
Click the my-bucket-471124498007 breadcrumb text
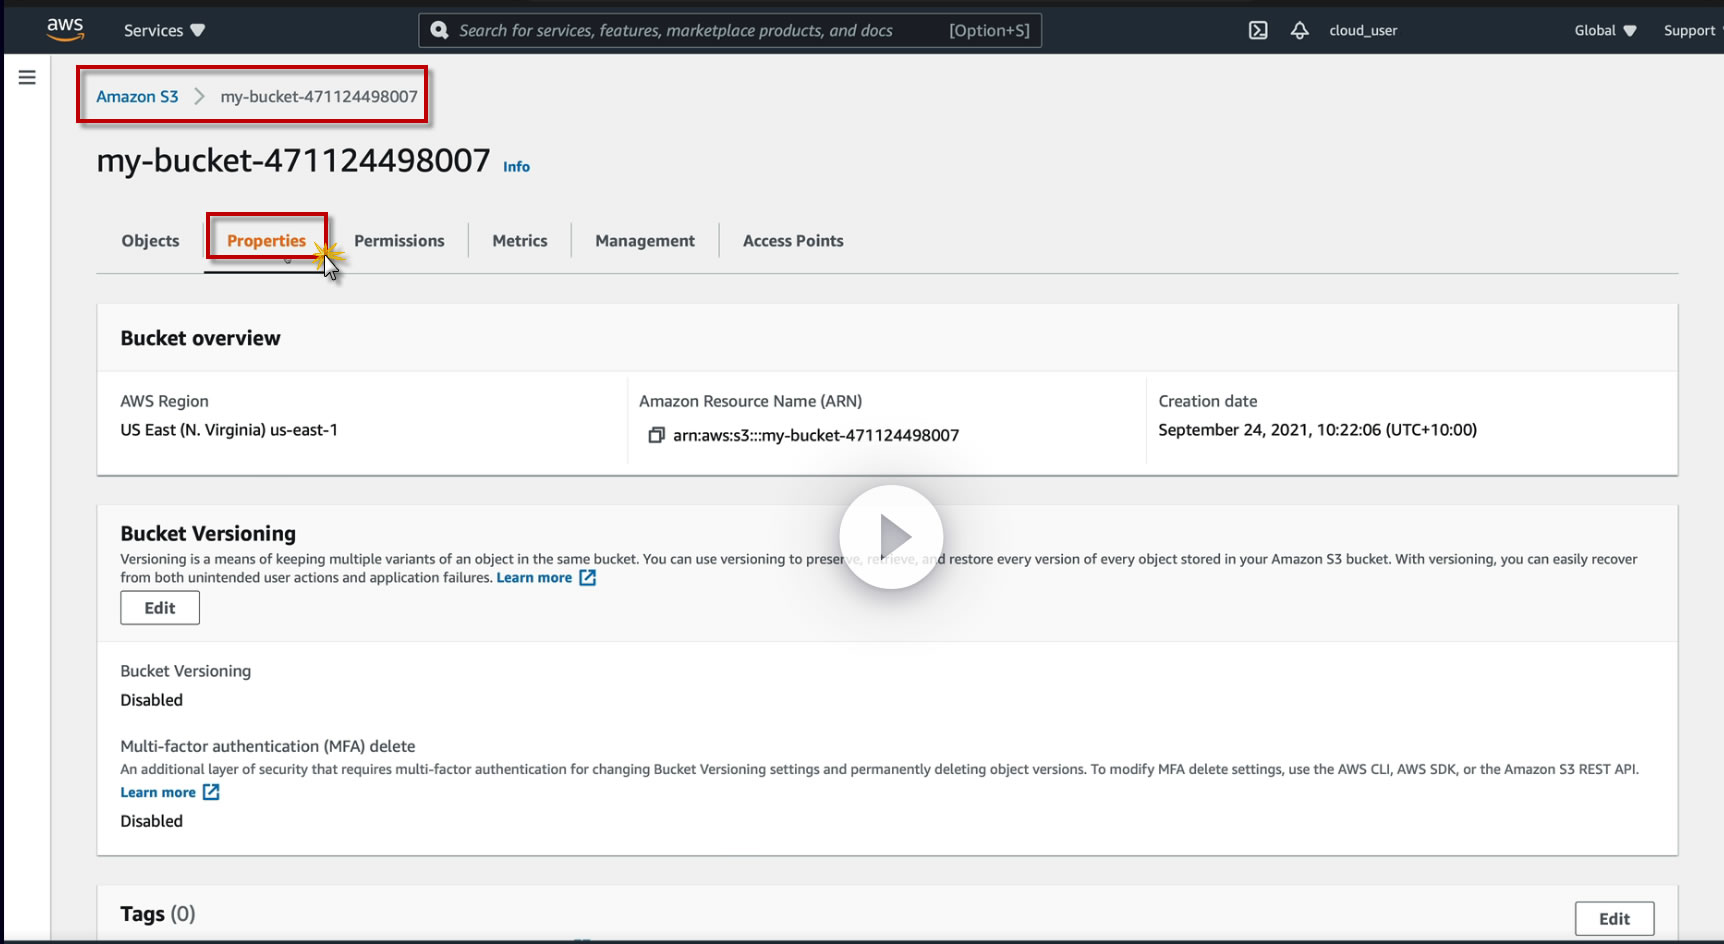319,96
